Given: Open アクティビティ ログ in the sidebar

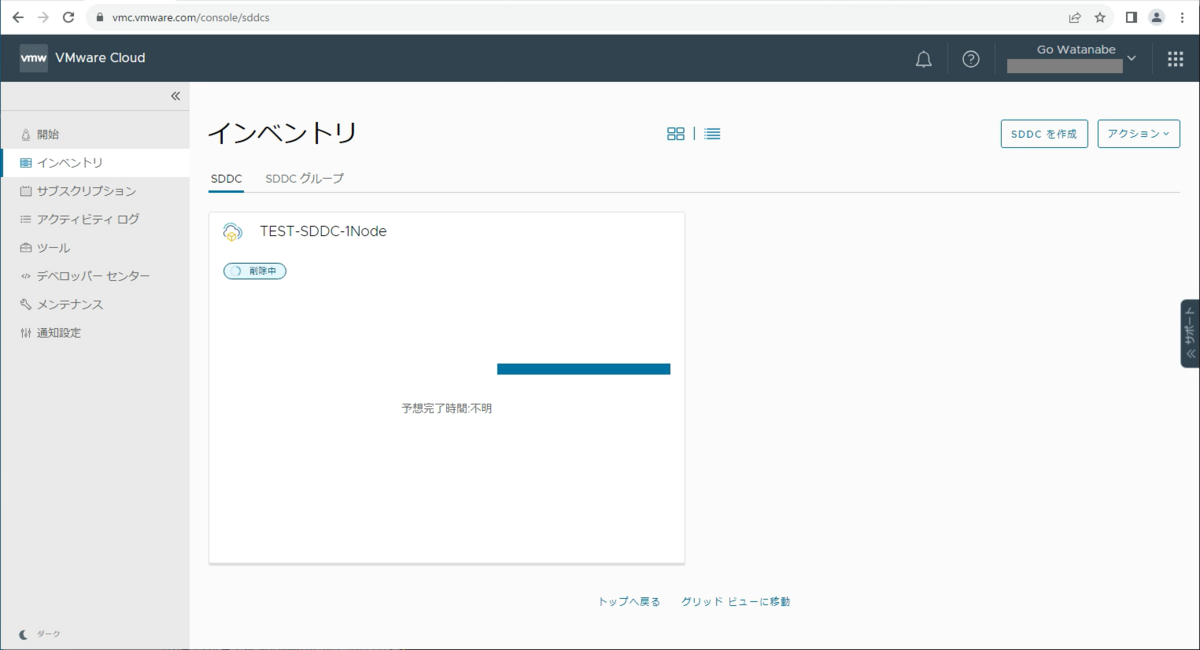Looking at the screenshot, I should [95, 219].
